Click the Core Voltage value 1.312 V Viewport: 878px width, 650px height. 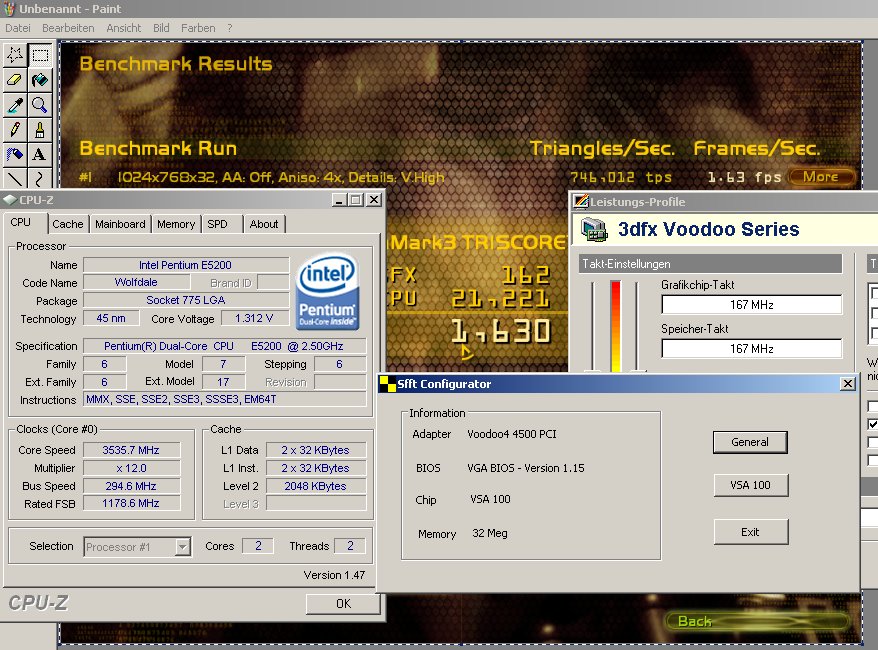coord(254,318)
